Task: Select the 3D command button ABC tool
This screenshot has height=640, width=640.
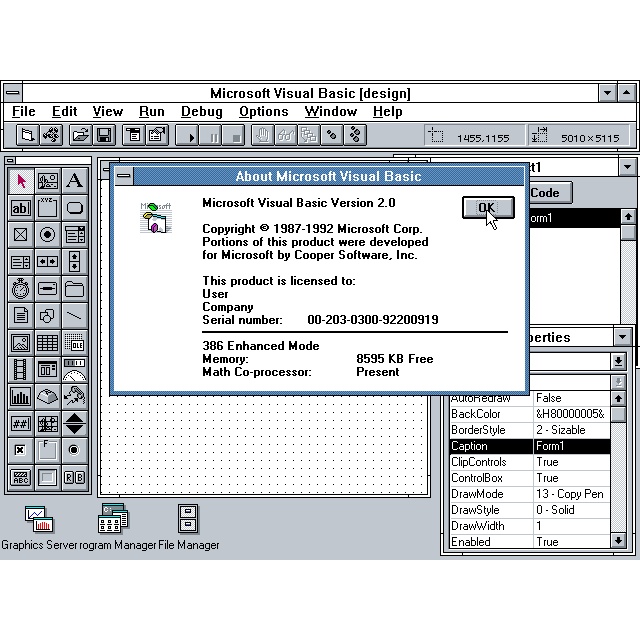Action: tap(21, 477)
